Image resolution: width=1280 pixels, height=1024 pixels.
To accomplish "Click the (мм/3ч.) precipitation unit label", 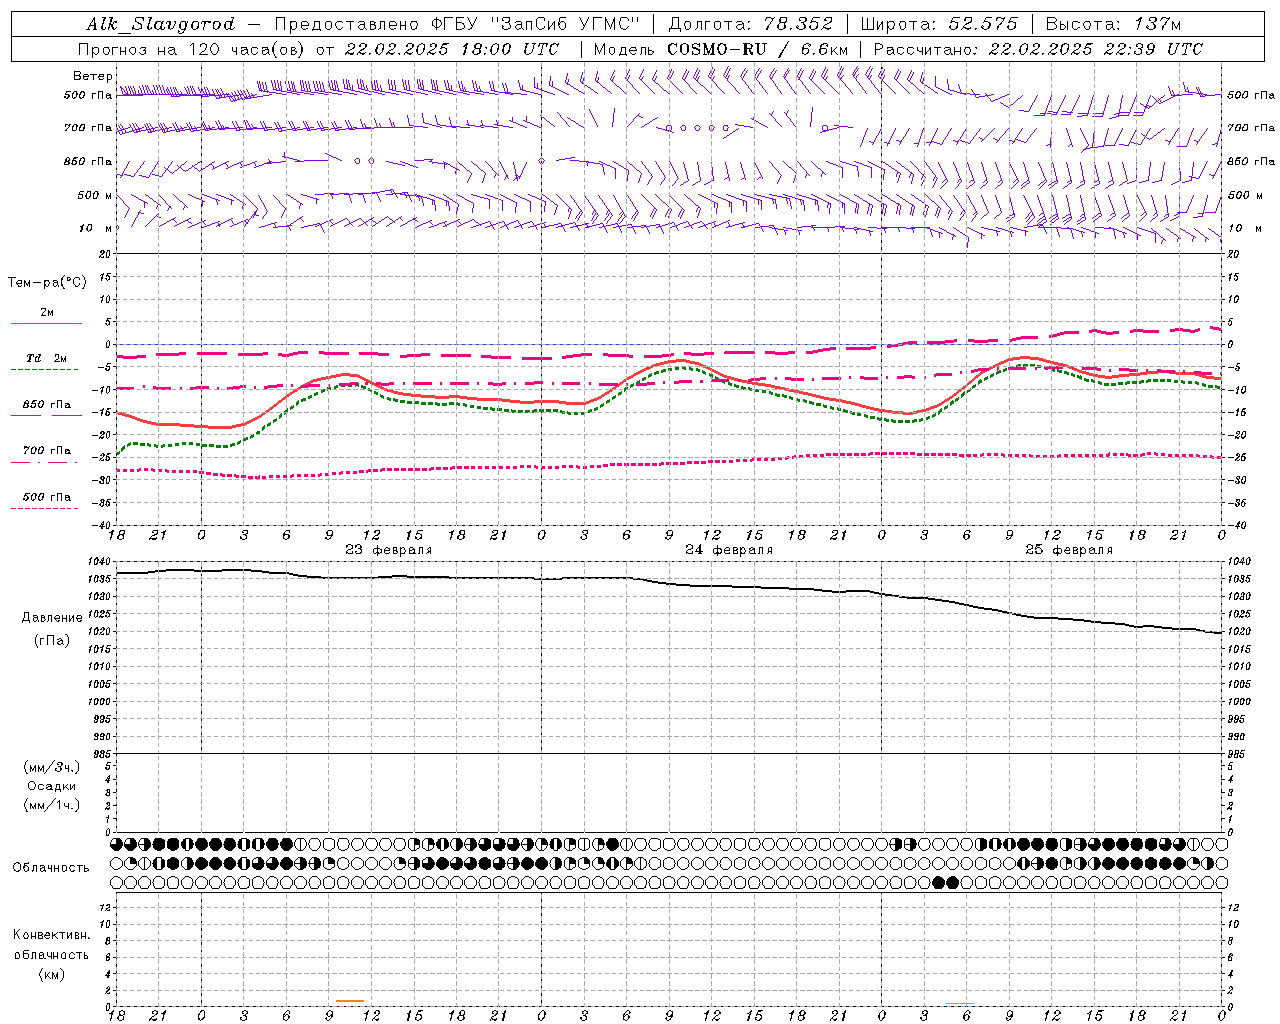I will pos(52,767).
